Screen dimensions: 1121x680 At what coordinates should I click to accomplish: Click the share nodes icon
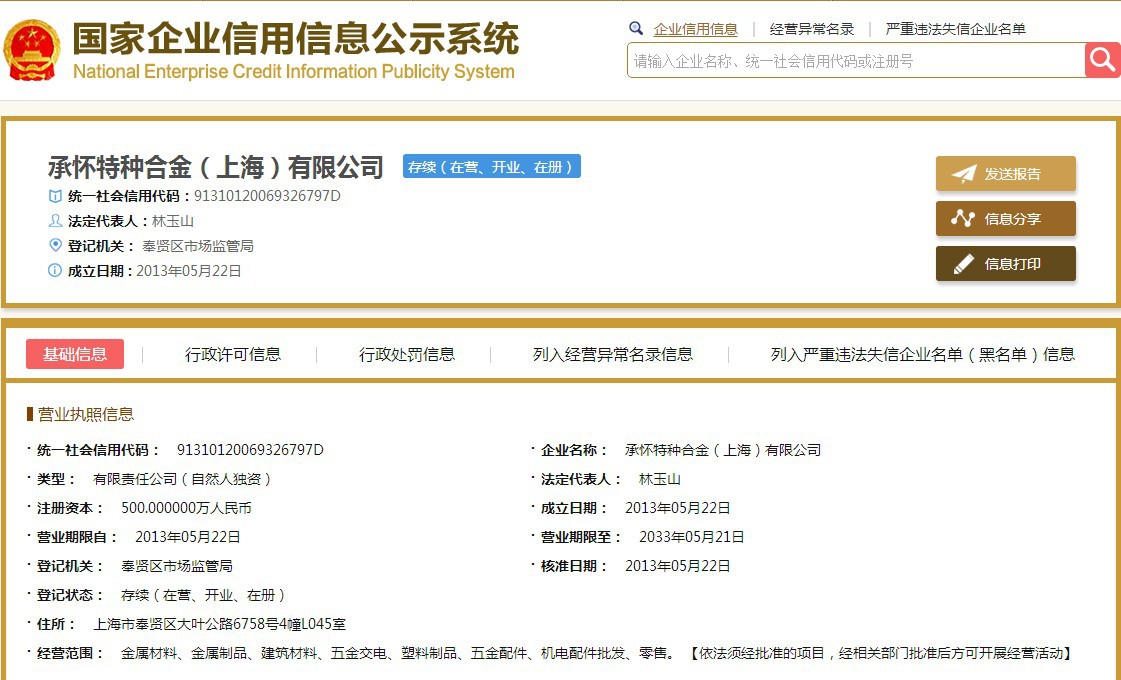tap(963, 219)
